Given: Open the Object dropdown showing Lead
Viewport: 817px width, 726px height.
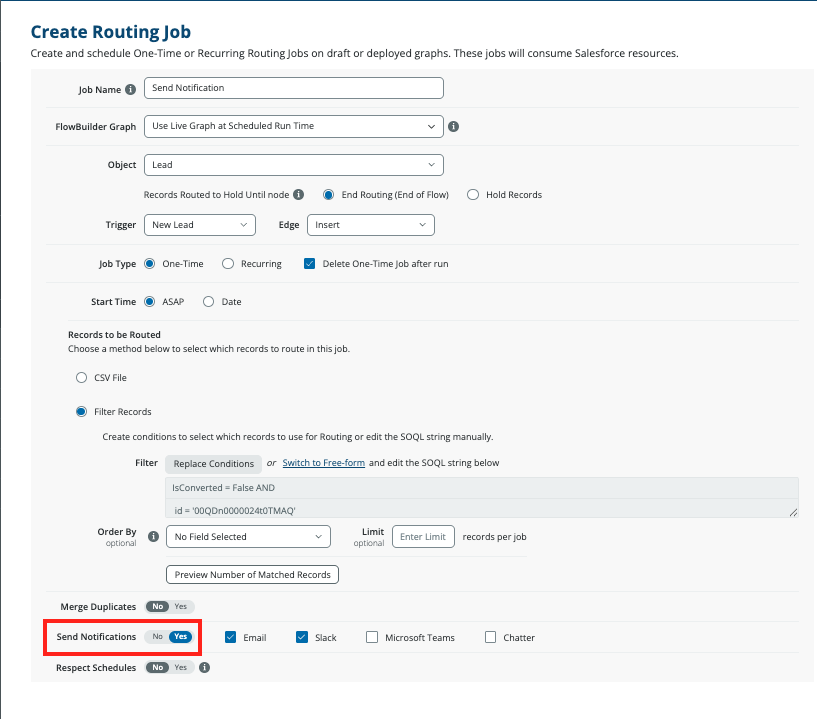Looking at the screenshot, I should tap(294, 165).
